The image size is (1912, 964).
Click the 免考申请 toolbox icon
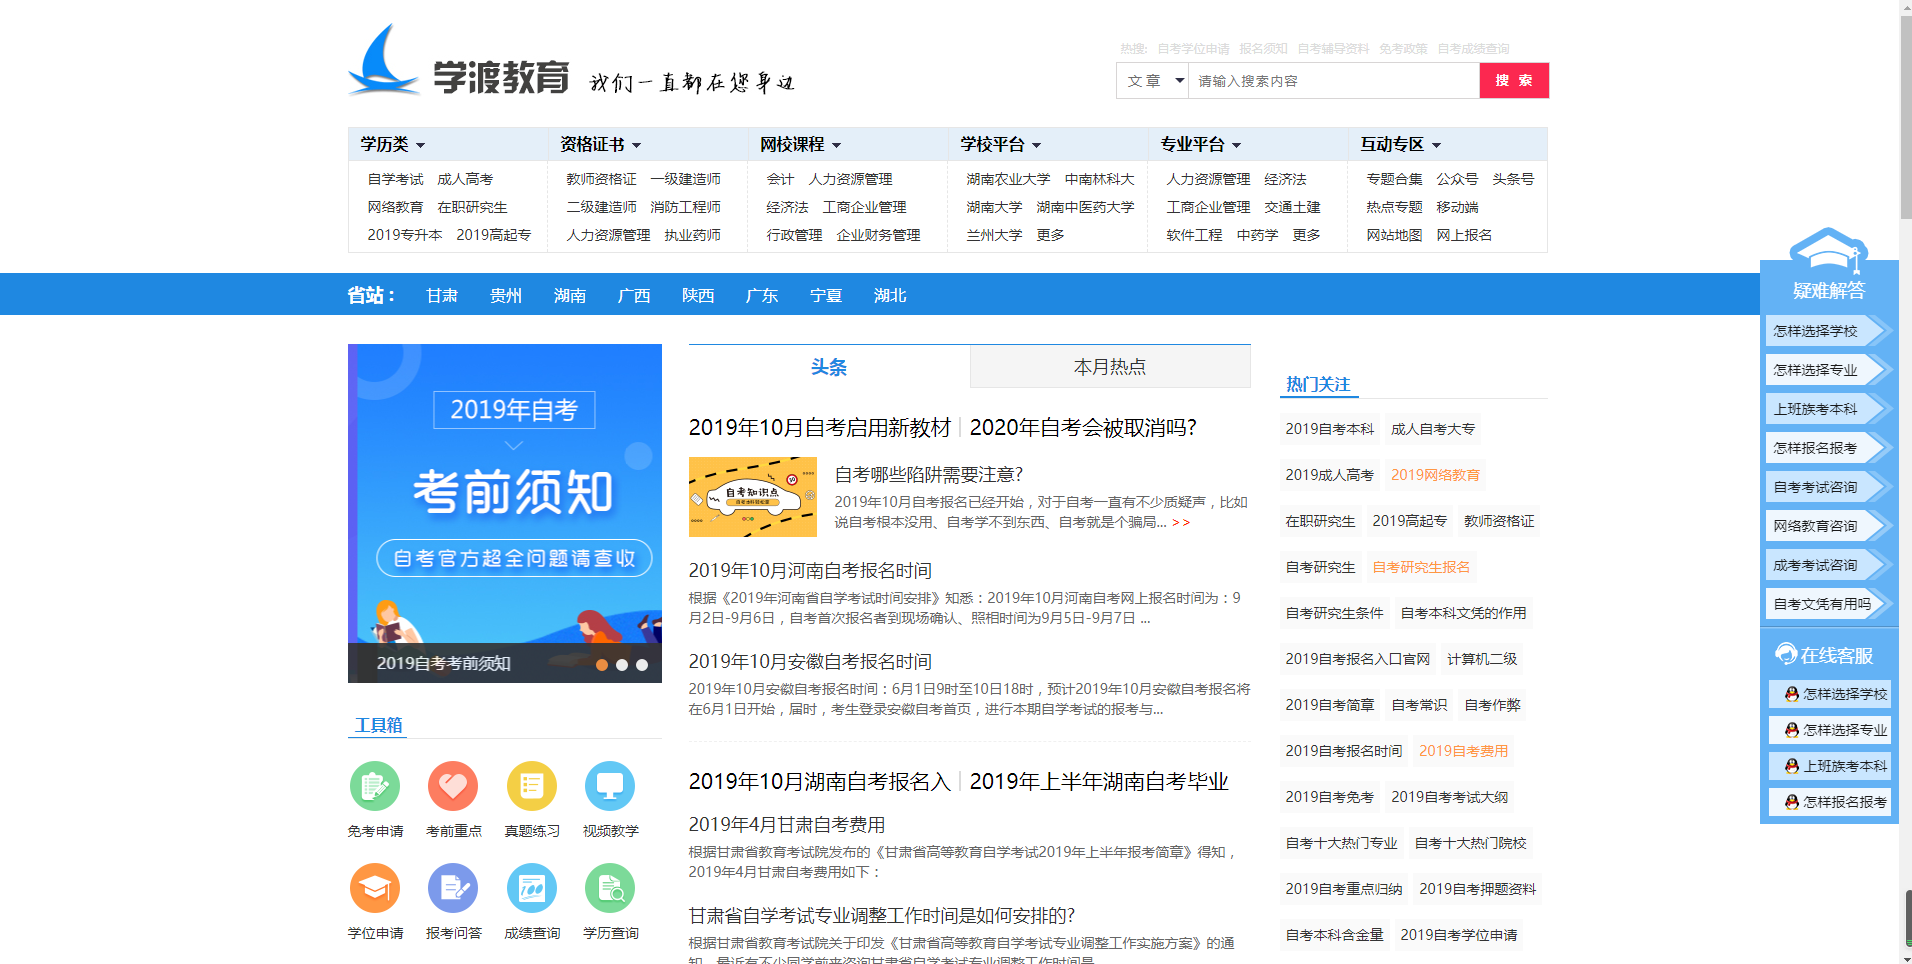[x=375, y=786]
